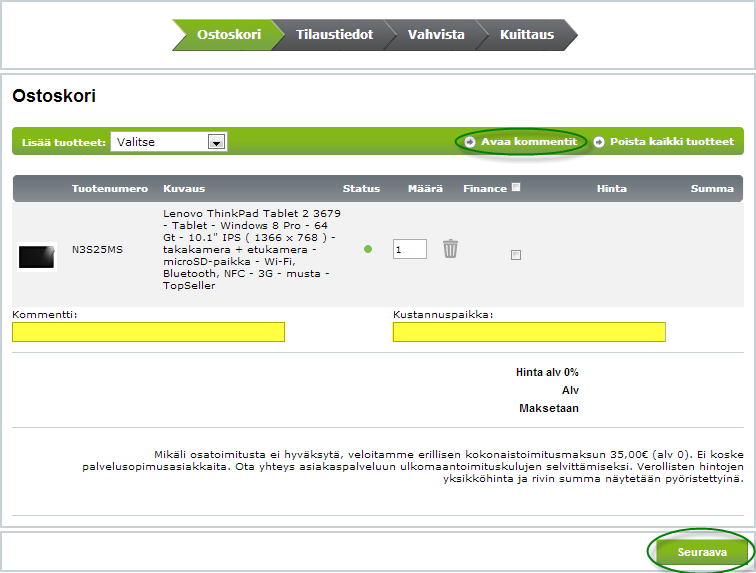Click the Summa column header
This screenshot has height=573, width=756.
pos(712,189)
